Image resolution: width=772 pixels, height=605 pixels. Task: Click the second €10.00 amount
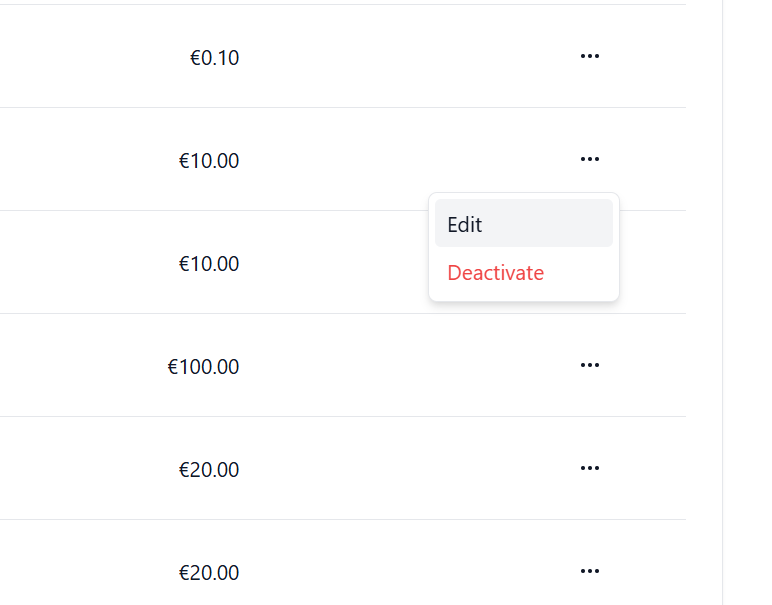pyautogui.click(x=209, y=264)
